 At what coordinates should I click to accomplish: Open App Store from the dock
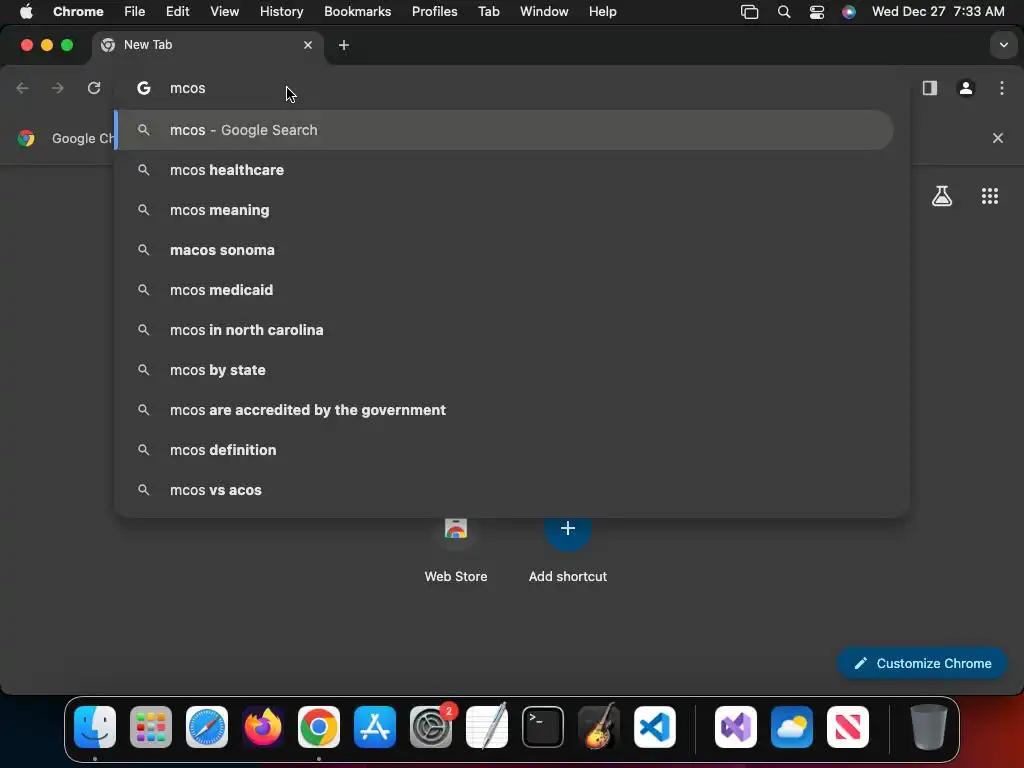pos(375,727)
